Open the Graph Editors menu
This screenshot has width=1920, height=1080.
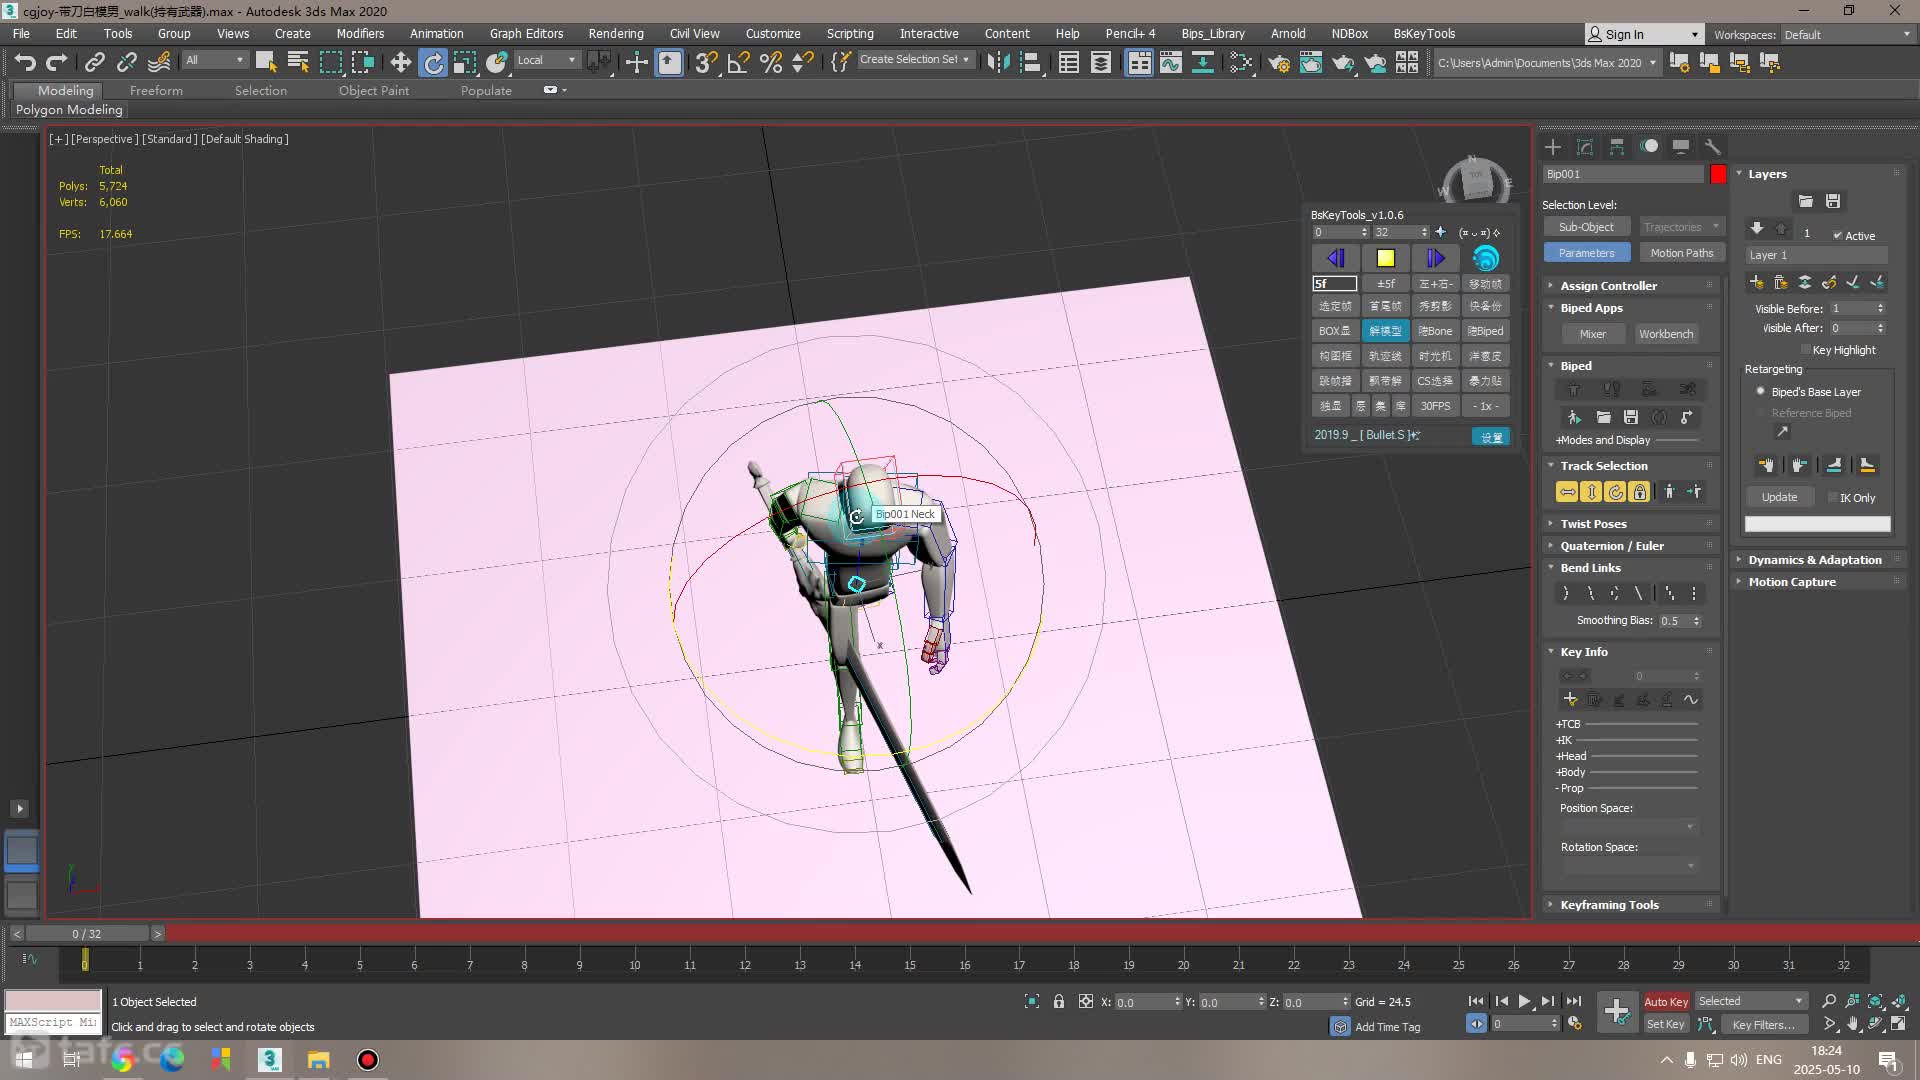click(526, 33)
